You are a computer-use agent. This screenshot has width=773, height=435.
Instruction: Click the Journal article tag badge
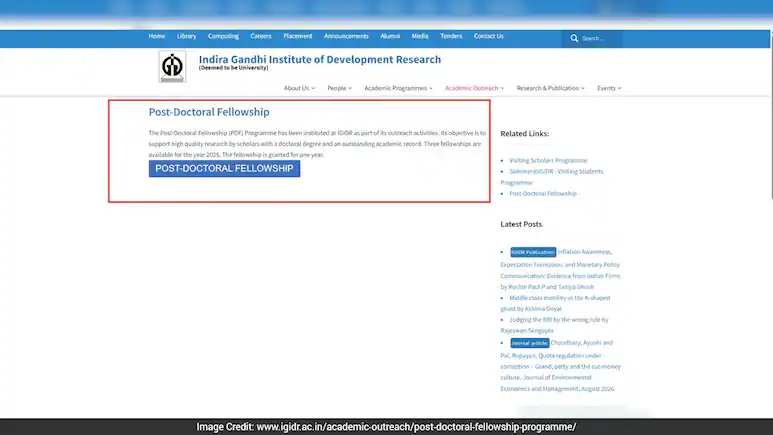(529, 343)
